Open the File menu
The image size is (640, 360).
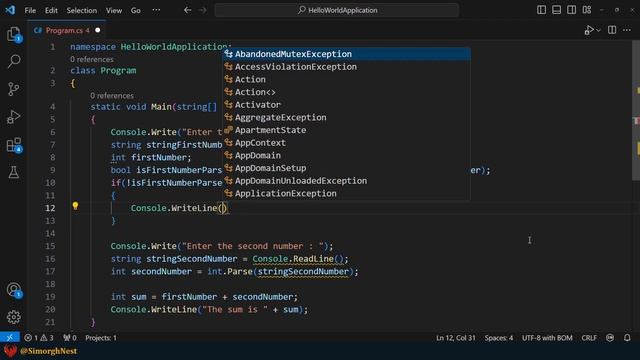pyautogui.click(x=30, y=10)
